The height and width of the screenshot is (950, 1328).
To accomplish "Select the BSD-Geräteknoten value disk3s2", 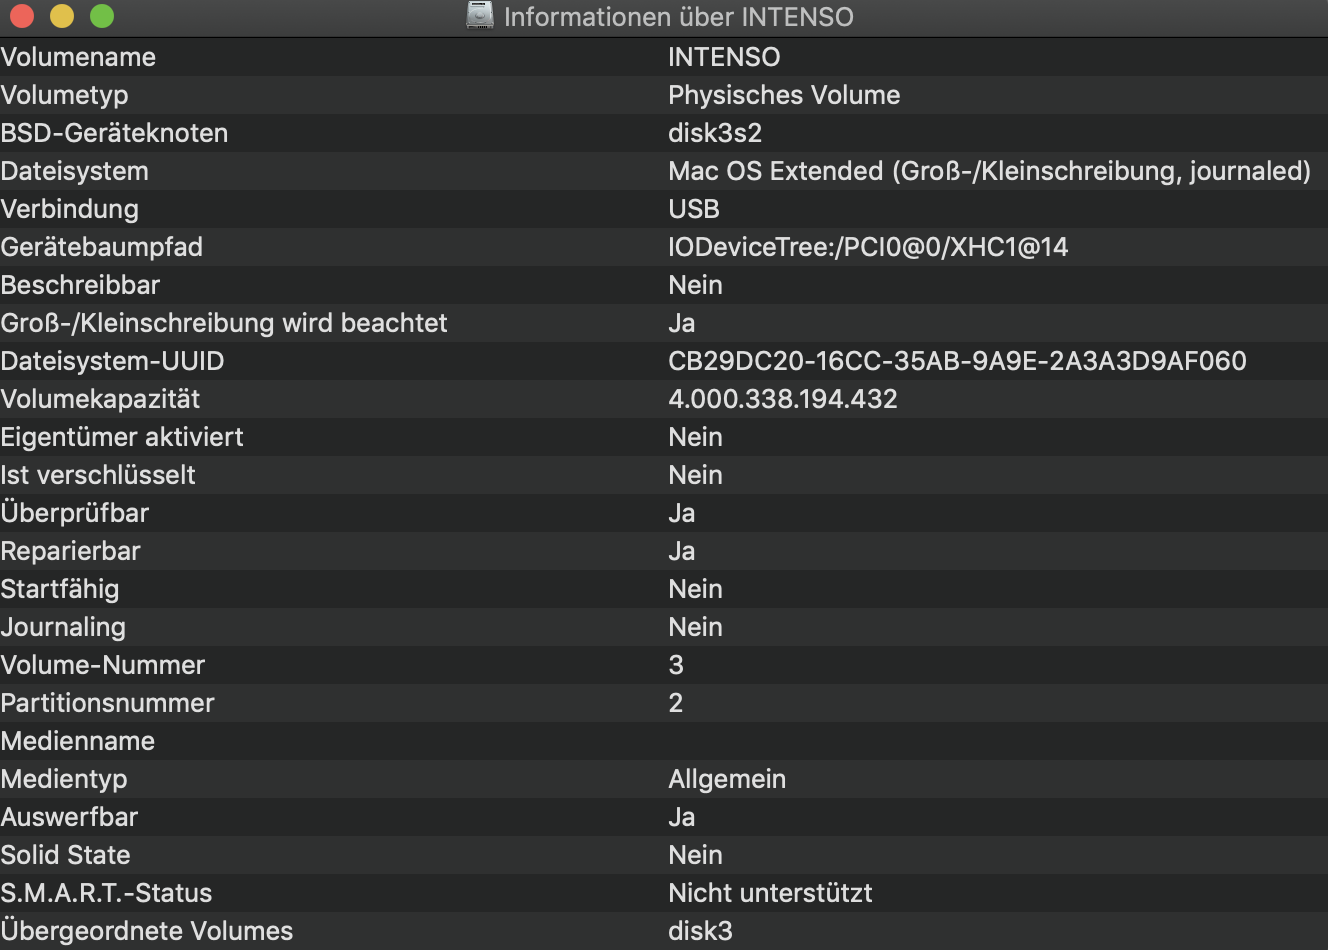I will pos(715,133).
